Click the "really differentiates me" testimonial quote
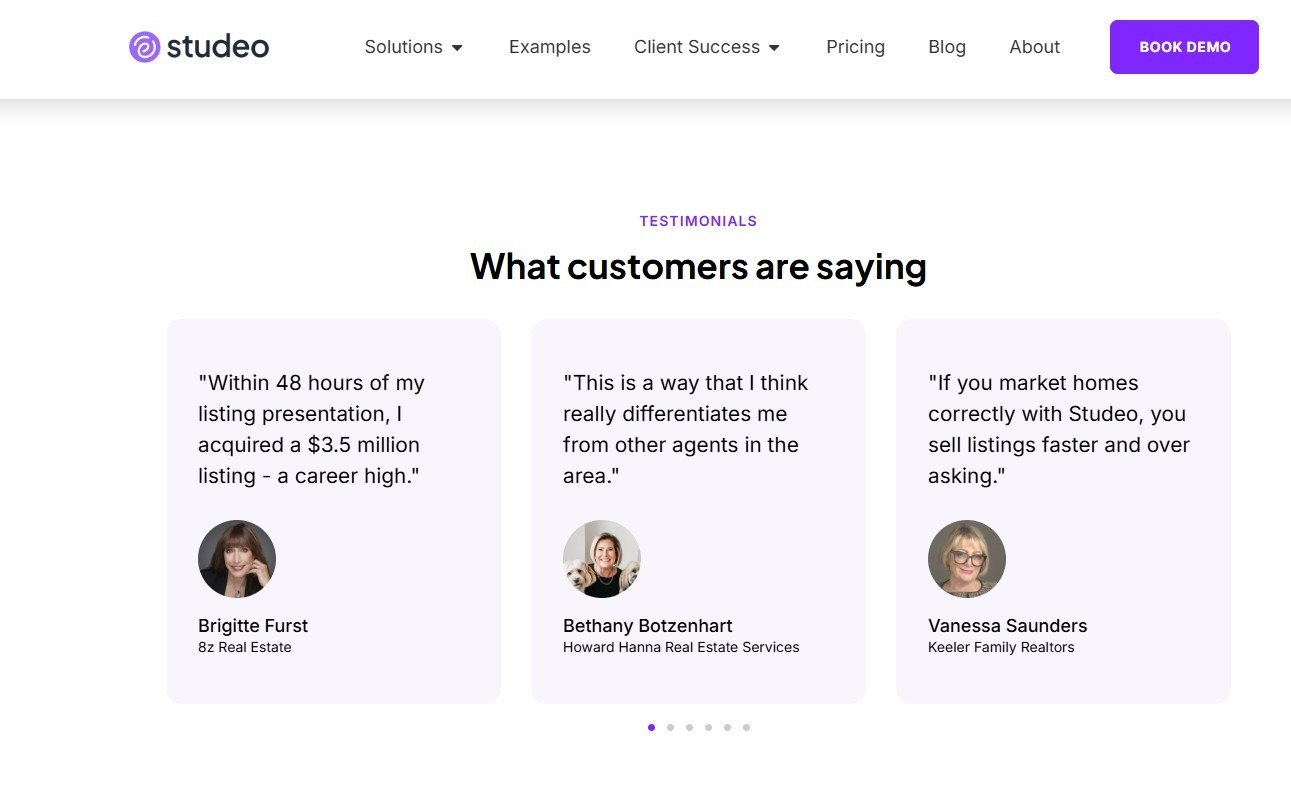1291x787 pixels. (x=686, y=429)
